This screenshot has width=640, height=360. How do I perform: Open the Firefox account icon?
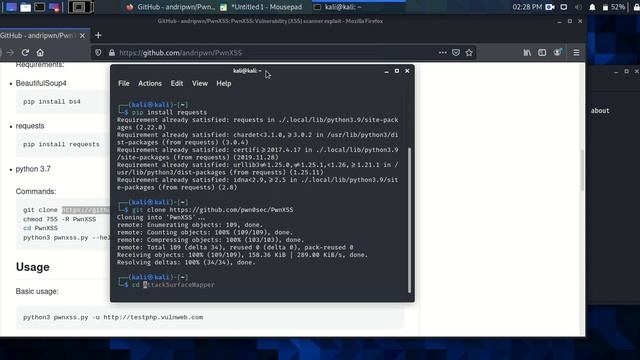[x=557, y=52]
